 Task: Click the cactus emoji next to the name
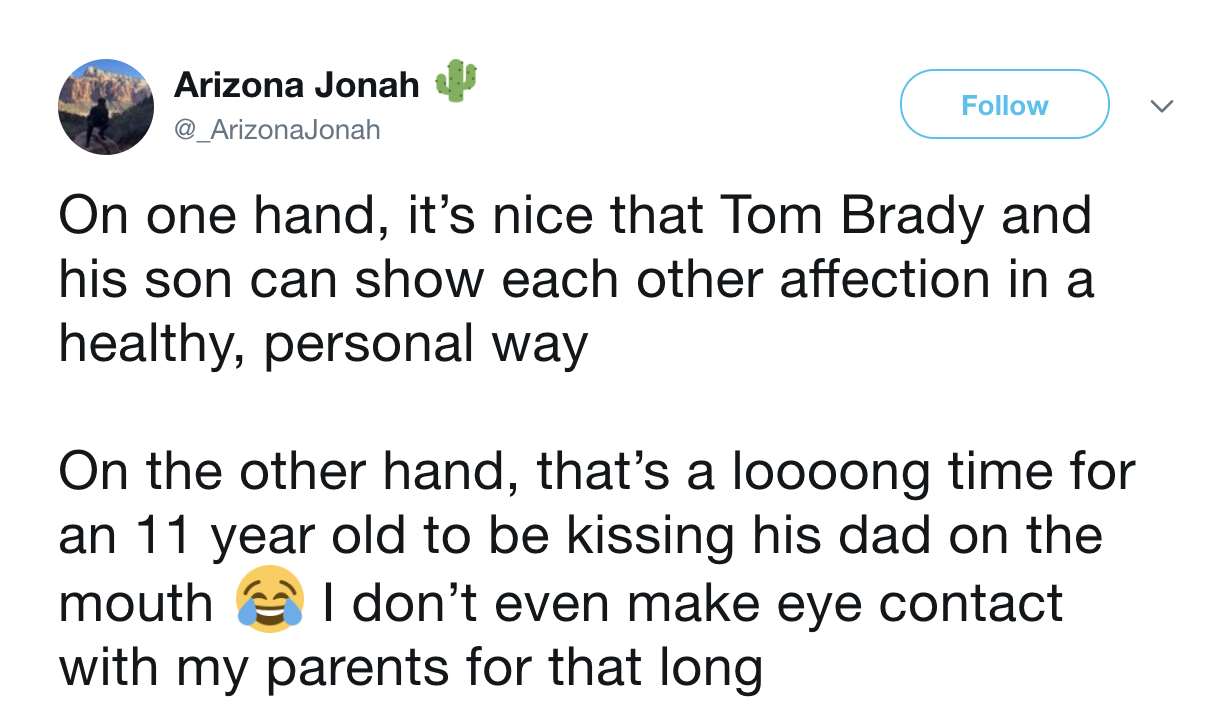click(x=456, y=80)
